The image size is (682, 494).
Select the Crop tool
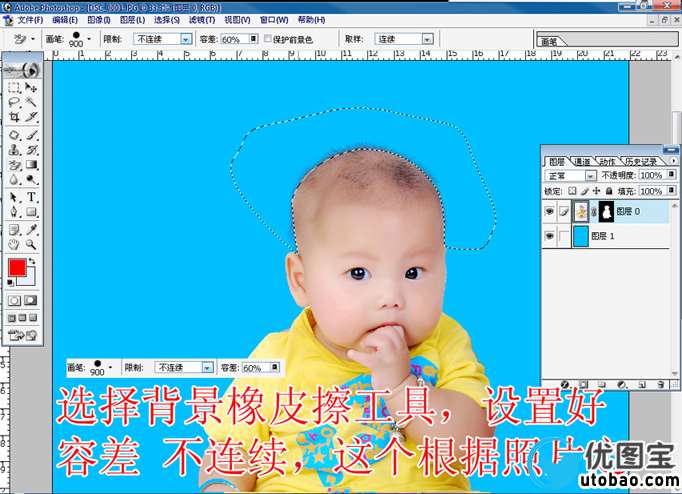(x=14, y=117)
